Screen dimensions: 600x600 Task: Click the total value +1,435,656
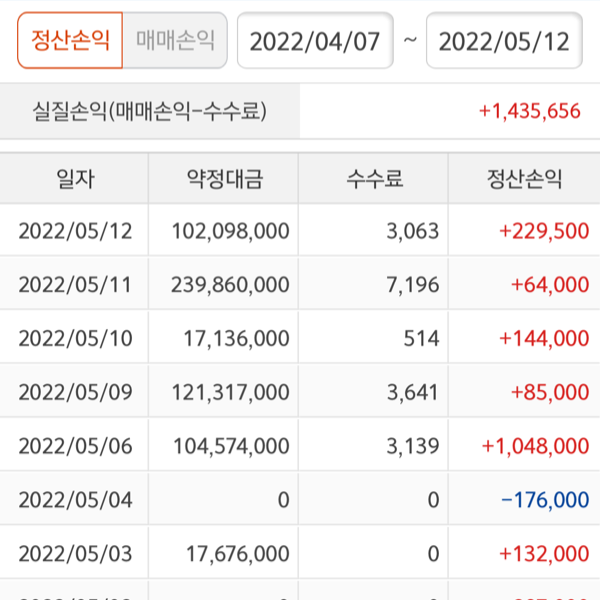[529, 110]
